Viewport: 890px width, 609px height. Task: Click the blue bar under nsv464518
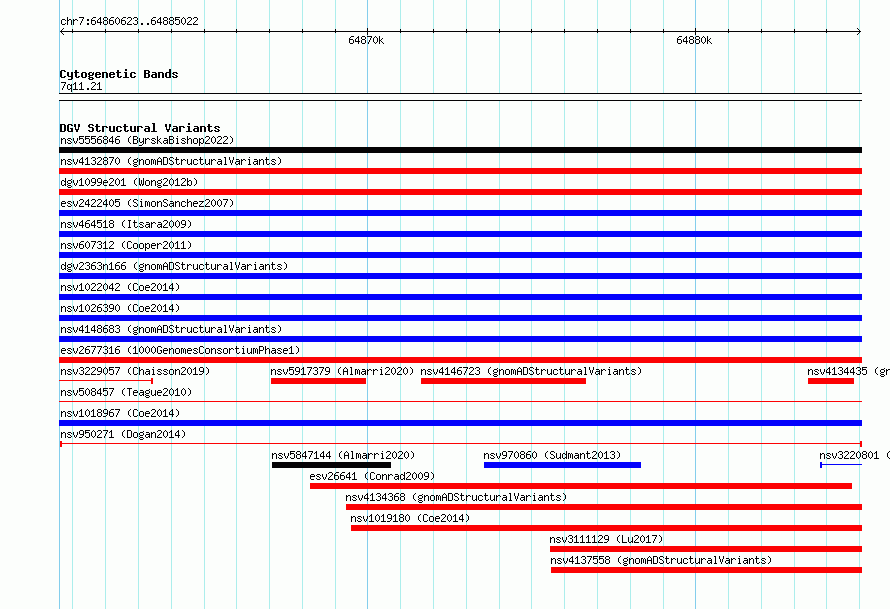point(460,234)
